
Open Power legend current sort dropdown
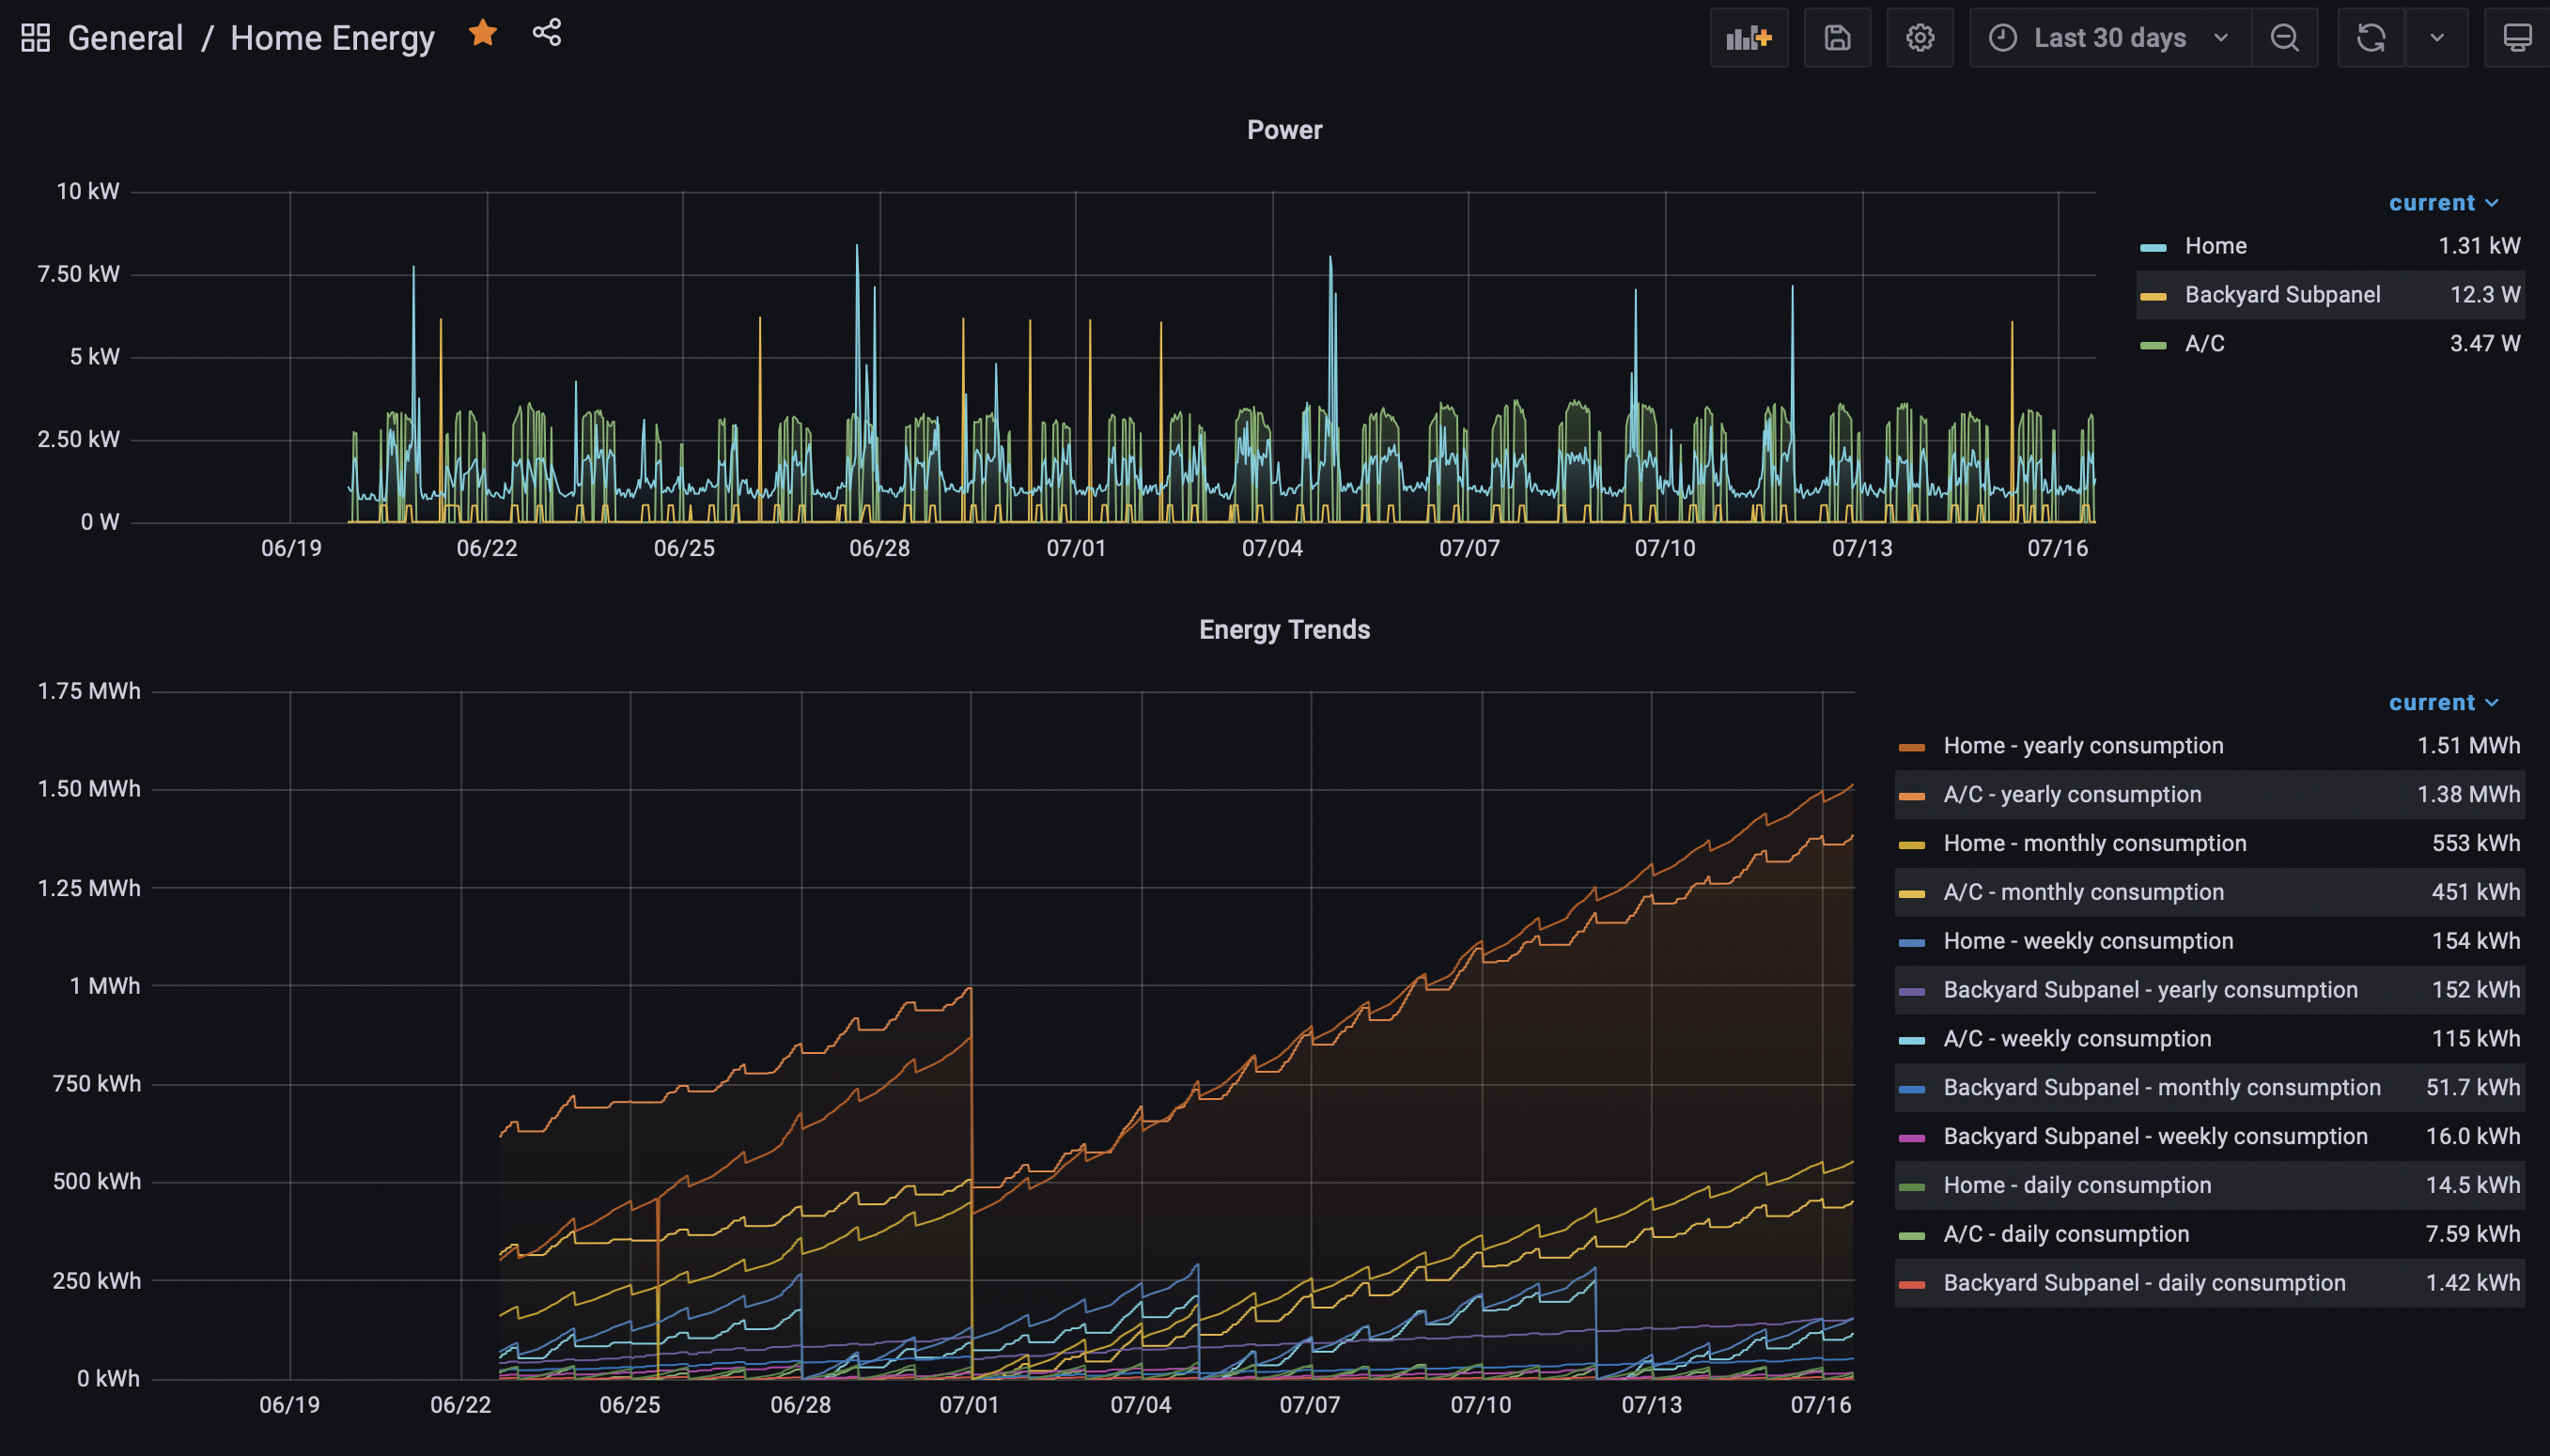click(x=2443, y=203)
